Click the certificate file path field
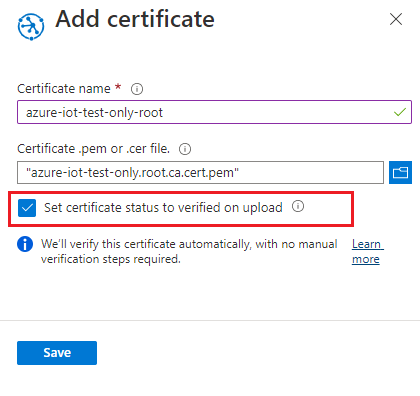This screenshot has height=396, width=420. point(200,172)
